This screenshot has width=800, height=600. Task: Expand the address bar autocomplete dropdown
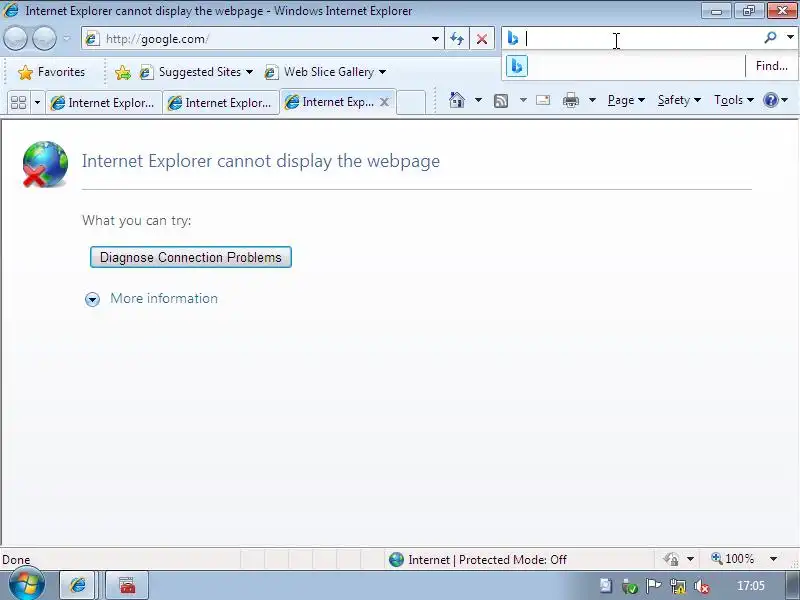(435, 39)
